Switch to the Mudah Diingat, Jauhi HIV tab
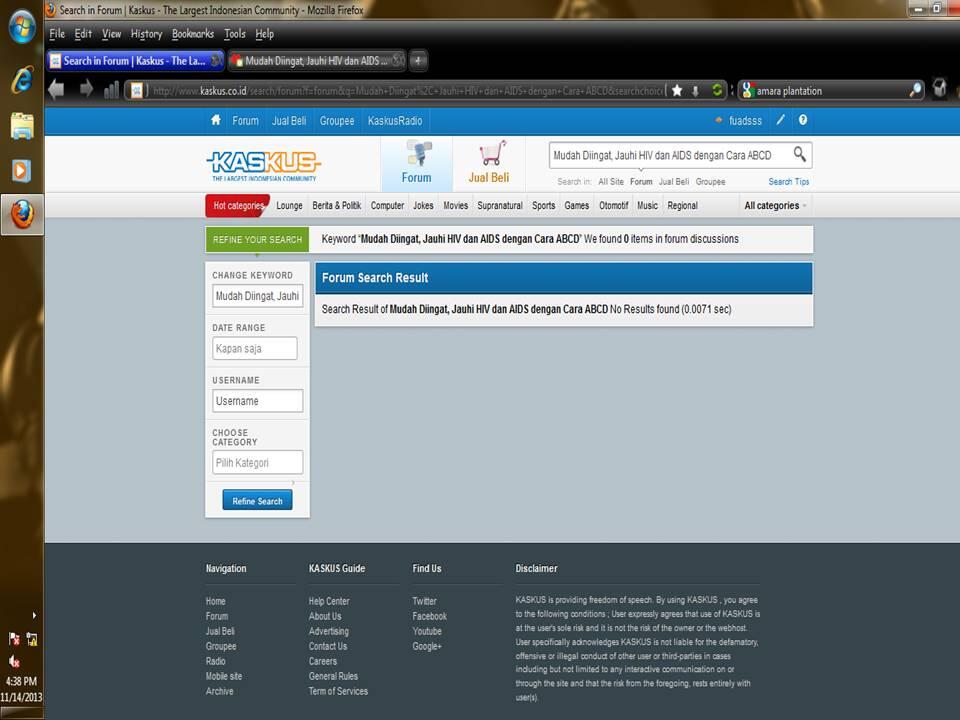 tap(317, 61)
